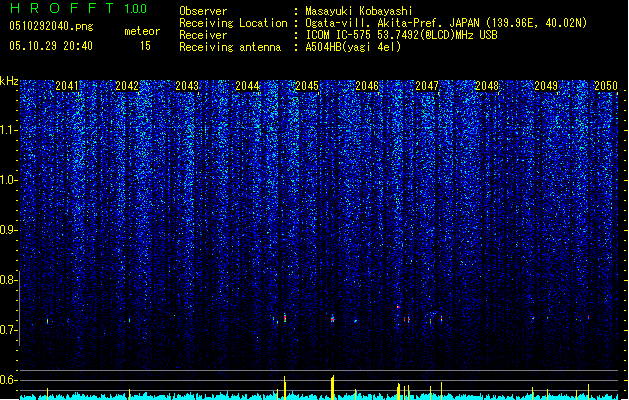The width and height of the screenshot is (629, 400).
Task: Click the 2043 time marker
Action: coord(187,86)
